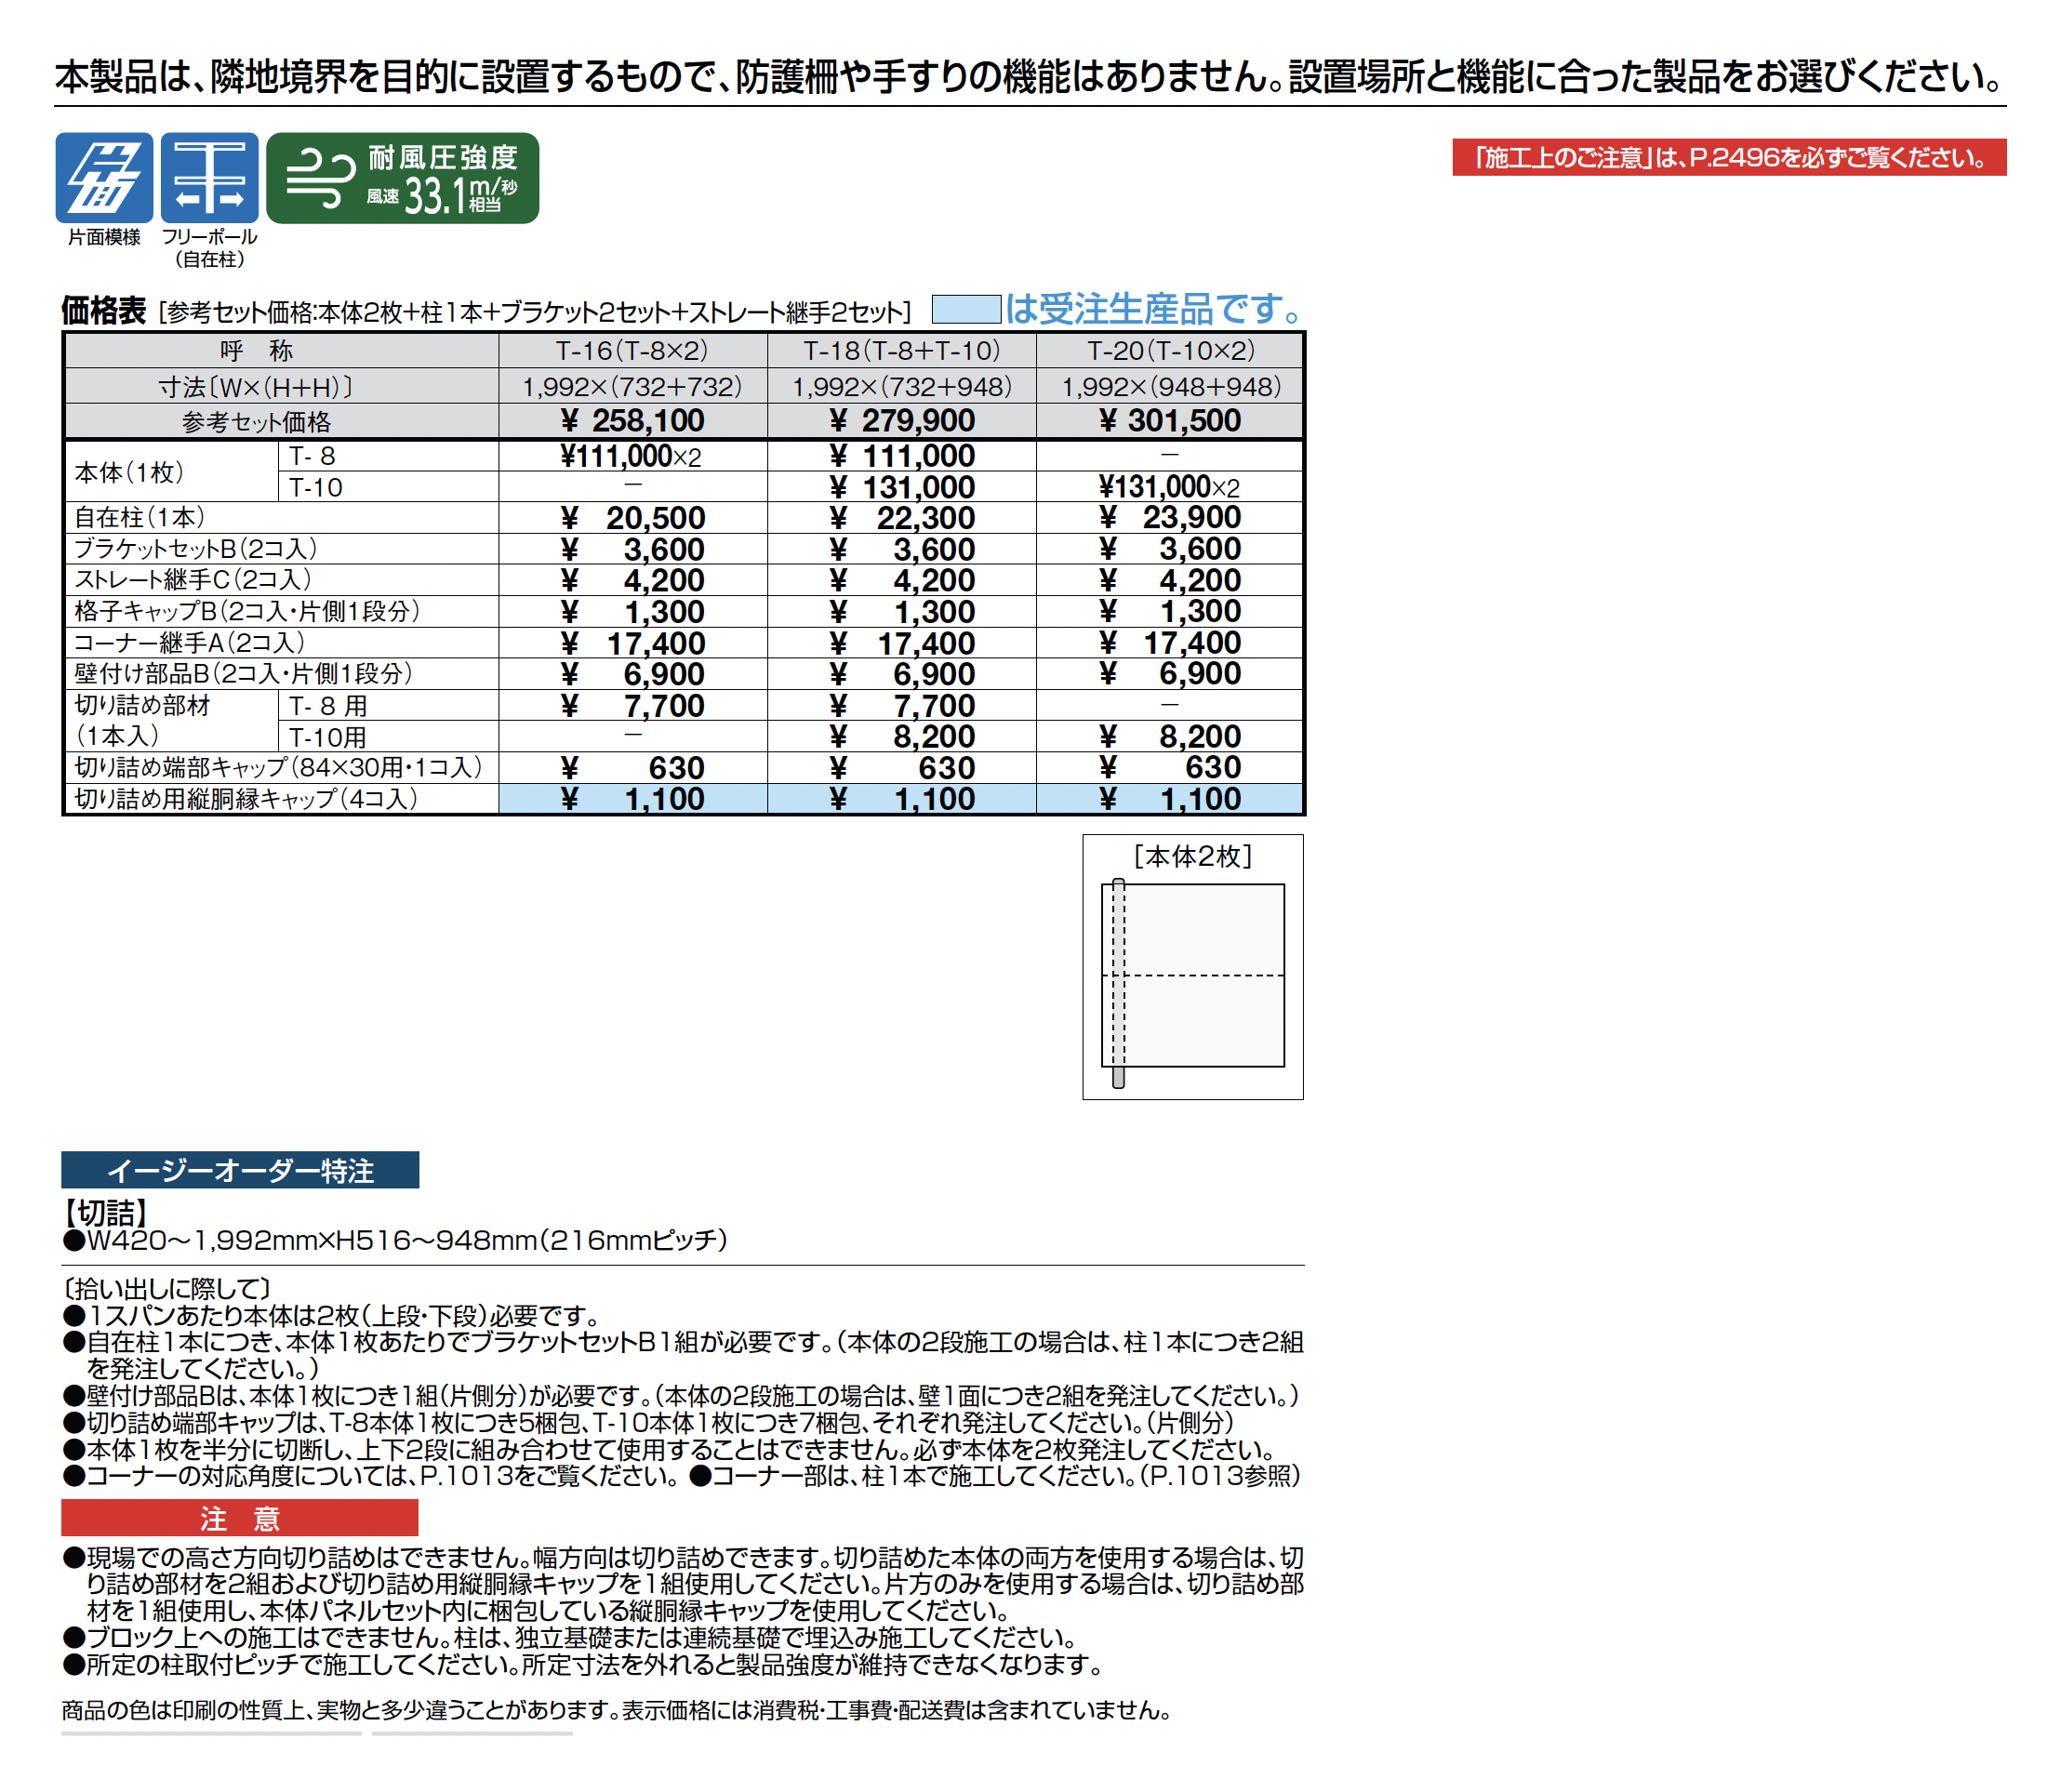The height and width of the screenshot is (1792, 2061).
Task: Click the light blue 受注生産品 legend swatch
Action: [x=965, y=309]
